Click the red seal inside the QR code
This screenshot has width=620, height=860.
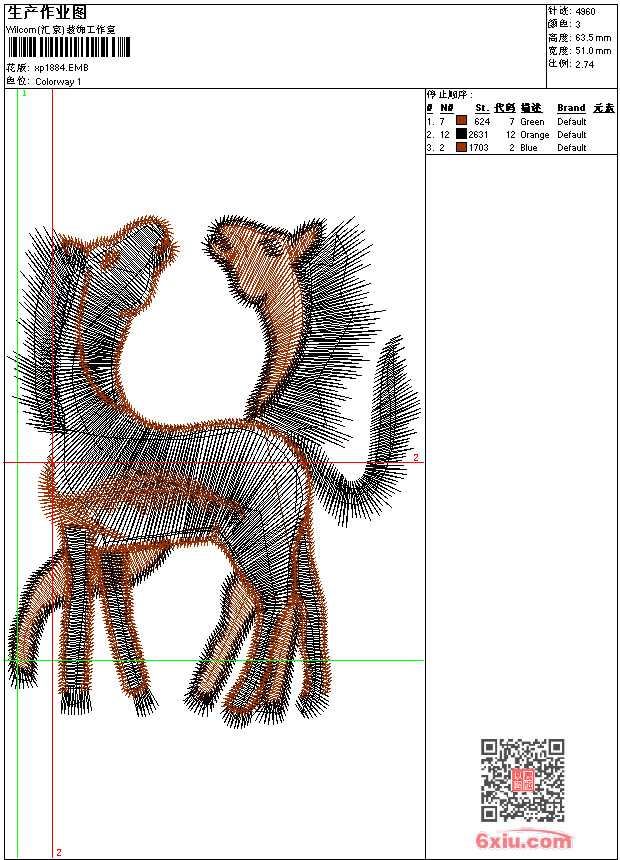523,780
